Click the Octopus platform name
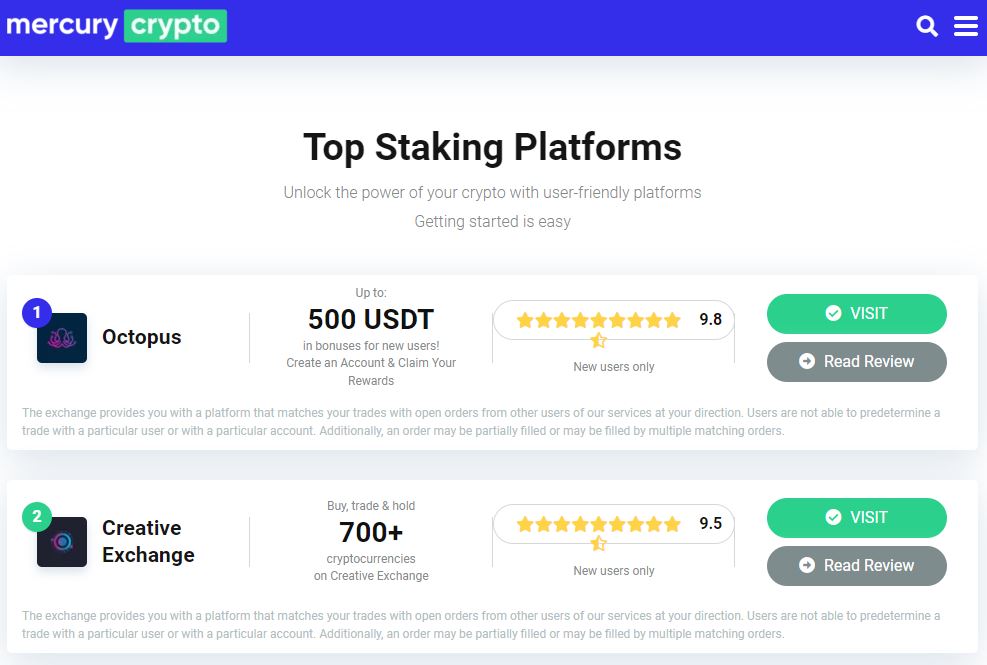The image size is (987, 665). (142, 337)
